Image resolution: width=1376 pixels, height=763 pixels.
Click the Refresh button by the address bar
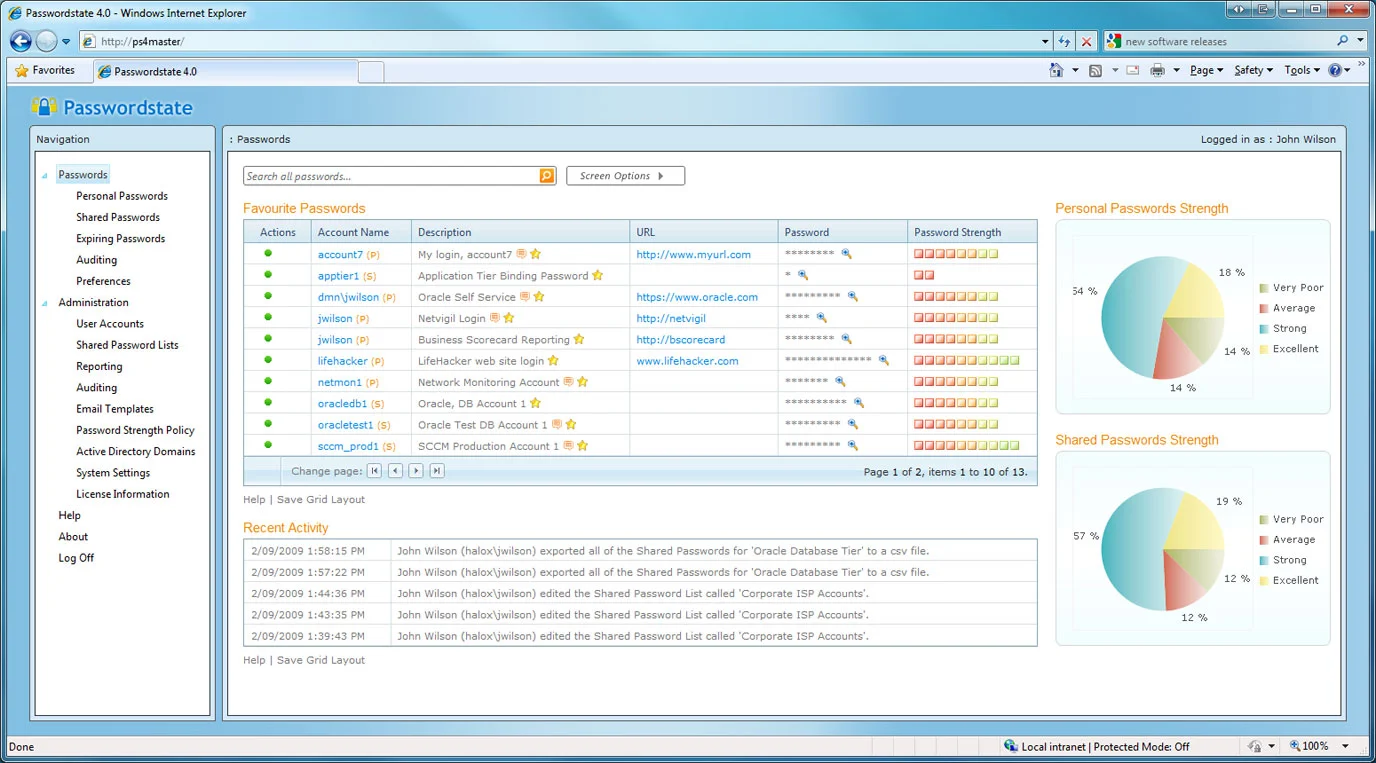coord(1065,41)
